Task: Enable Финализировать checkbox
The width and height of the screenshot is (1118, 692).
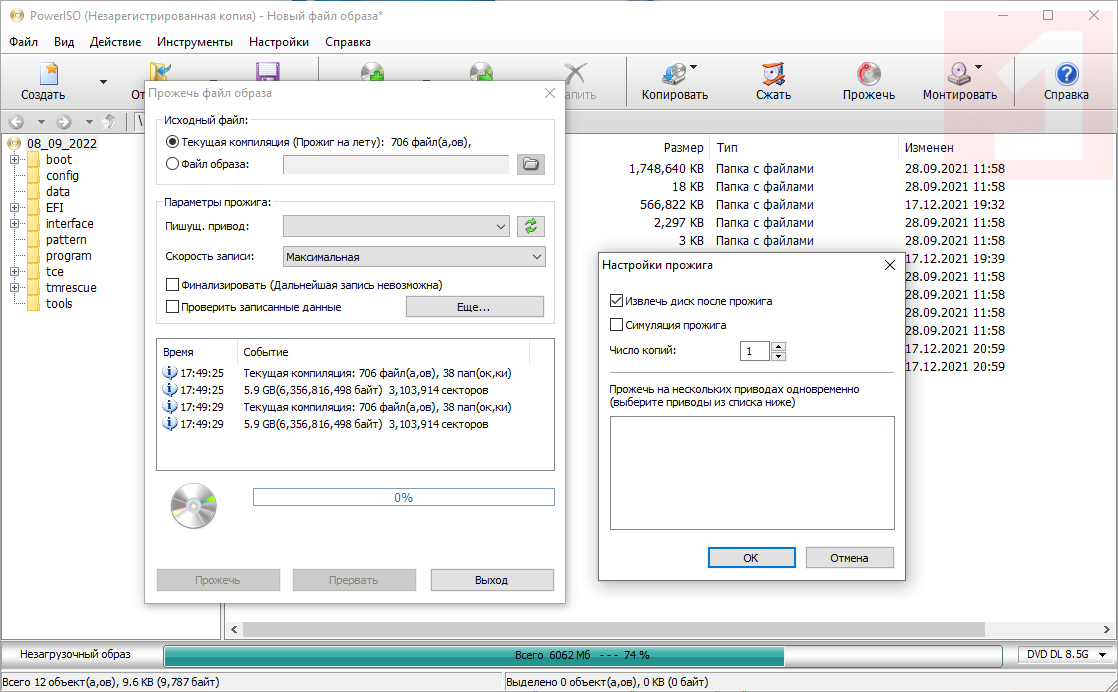Action: point(172,285)
